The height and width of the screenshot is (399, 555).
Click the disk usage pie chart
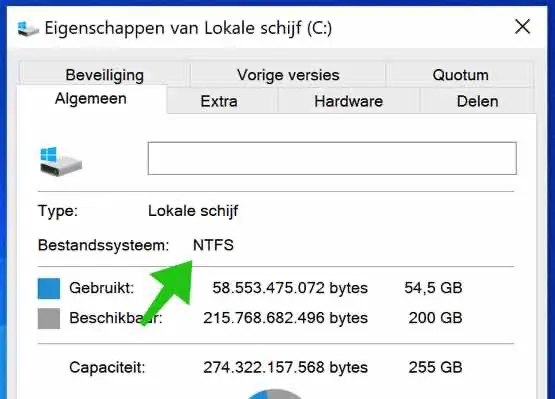click(274, 394)
